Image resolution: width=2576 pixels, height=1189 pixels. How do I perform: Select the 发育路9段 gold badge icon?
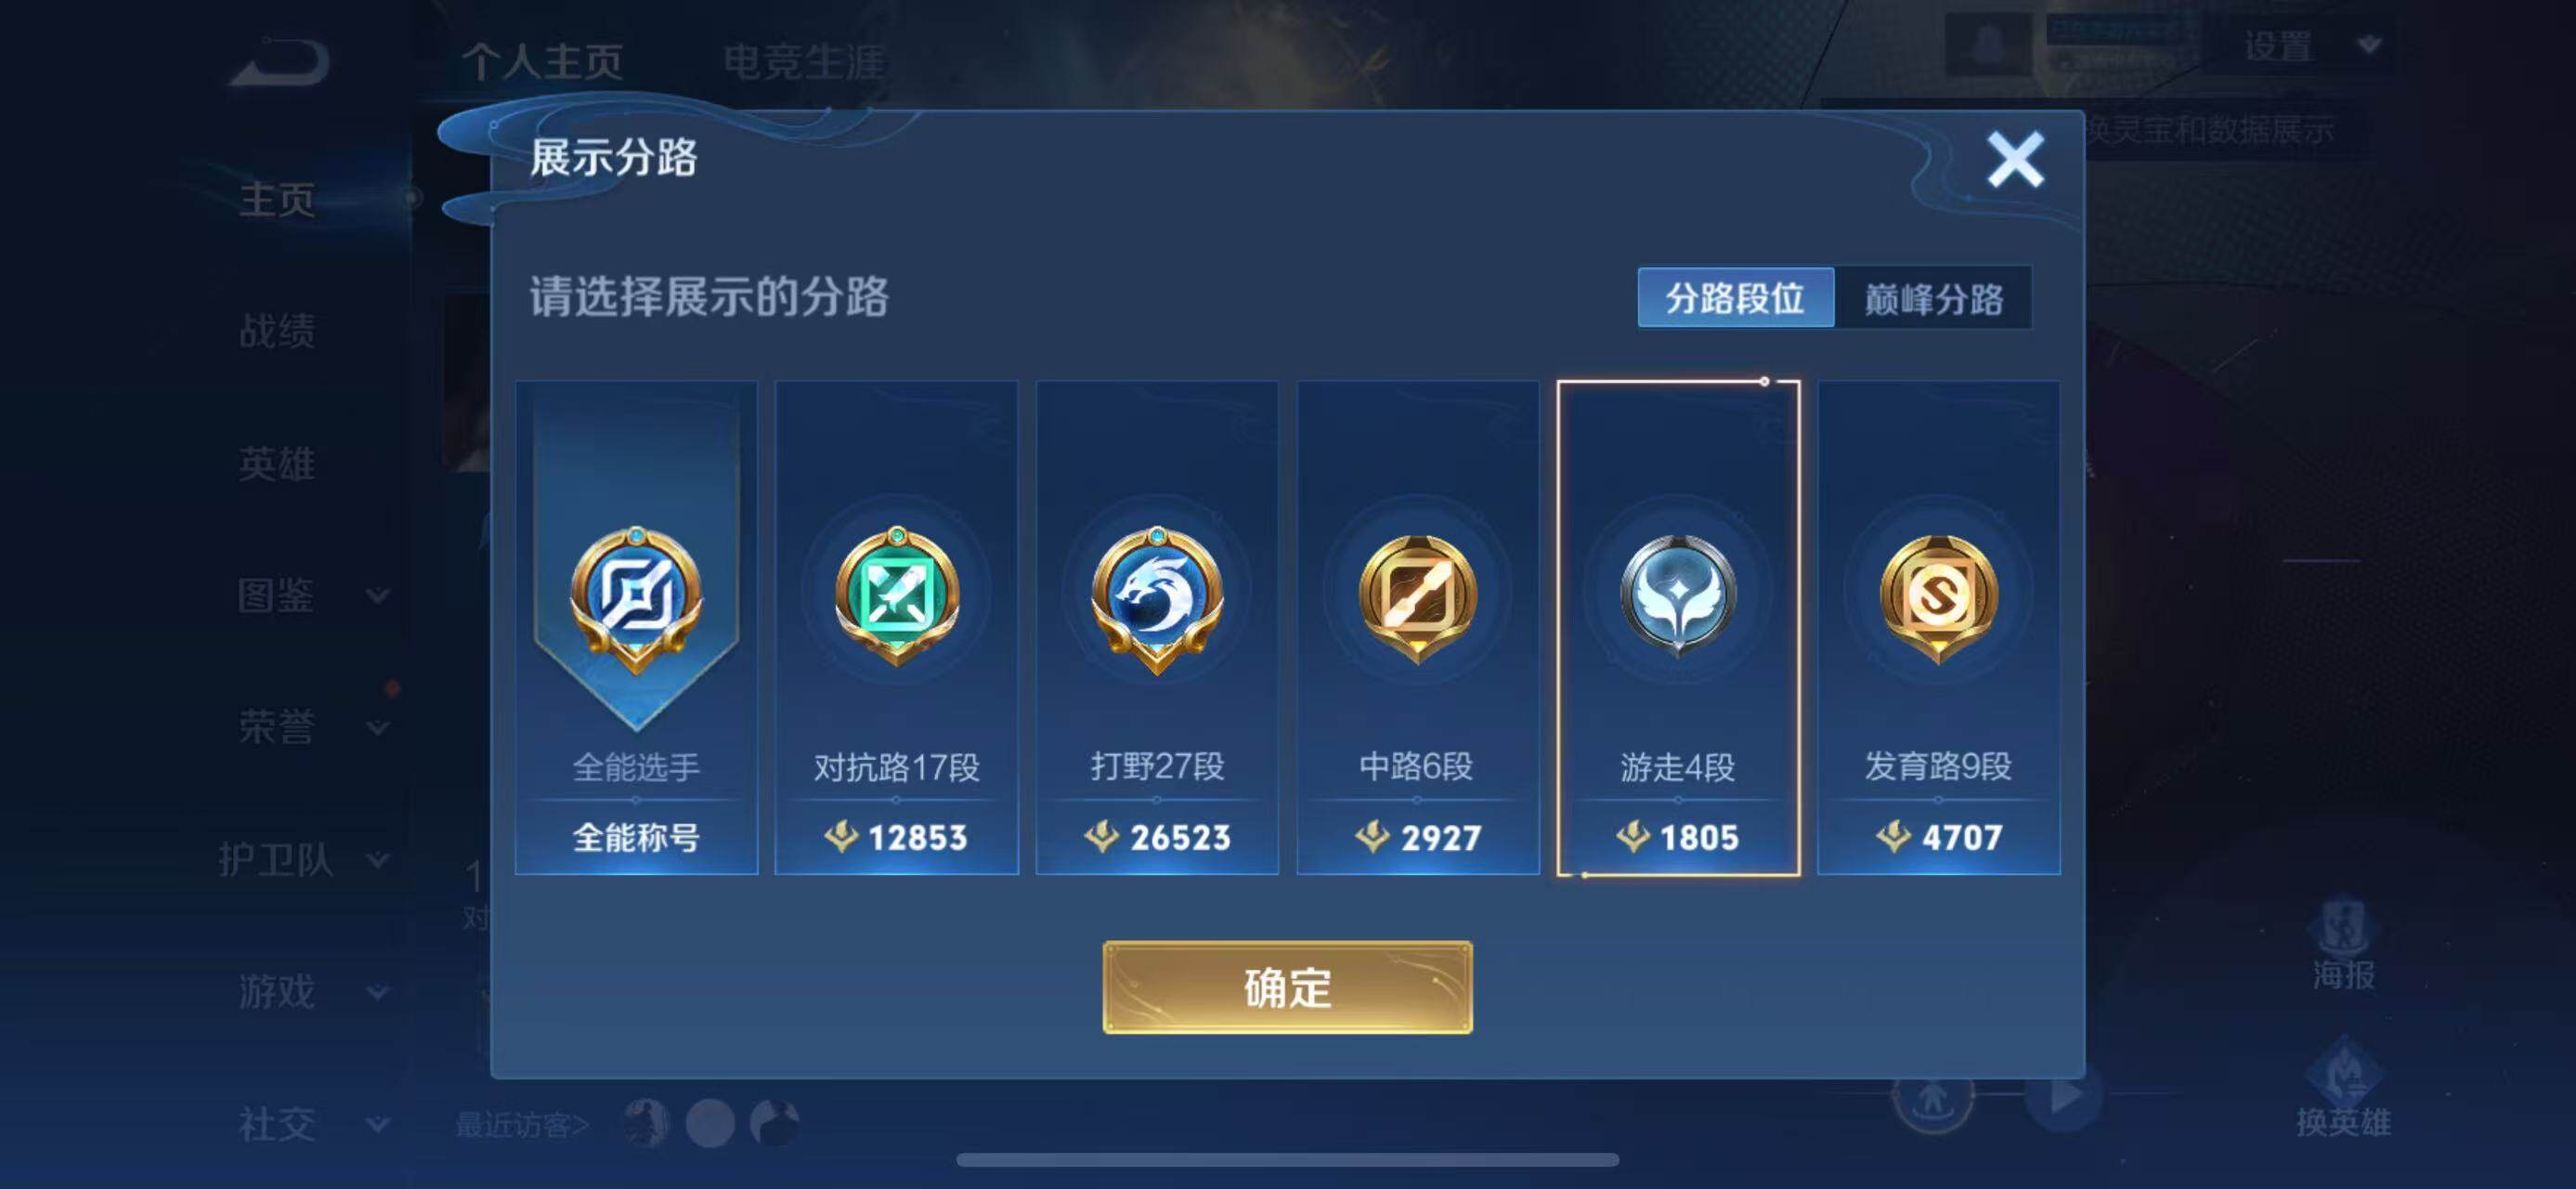pyautogui.click(x=1938, y=598)
